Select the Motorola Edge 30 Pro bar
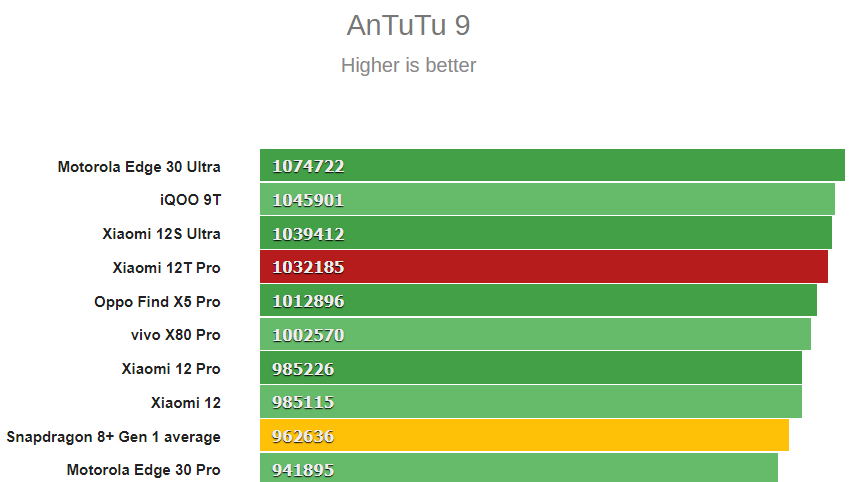The height and width of the screenshot is (482, 850). 519,467
